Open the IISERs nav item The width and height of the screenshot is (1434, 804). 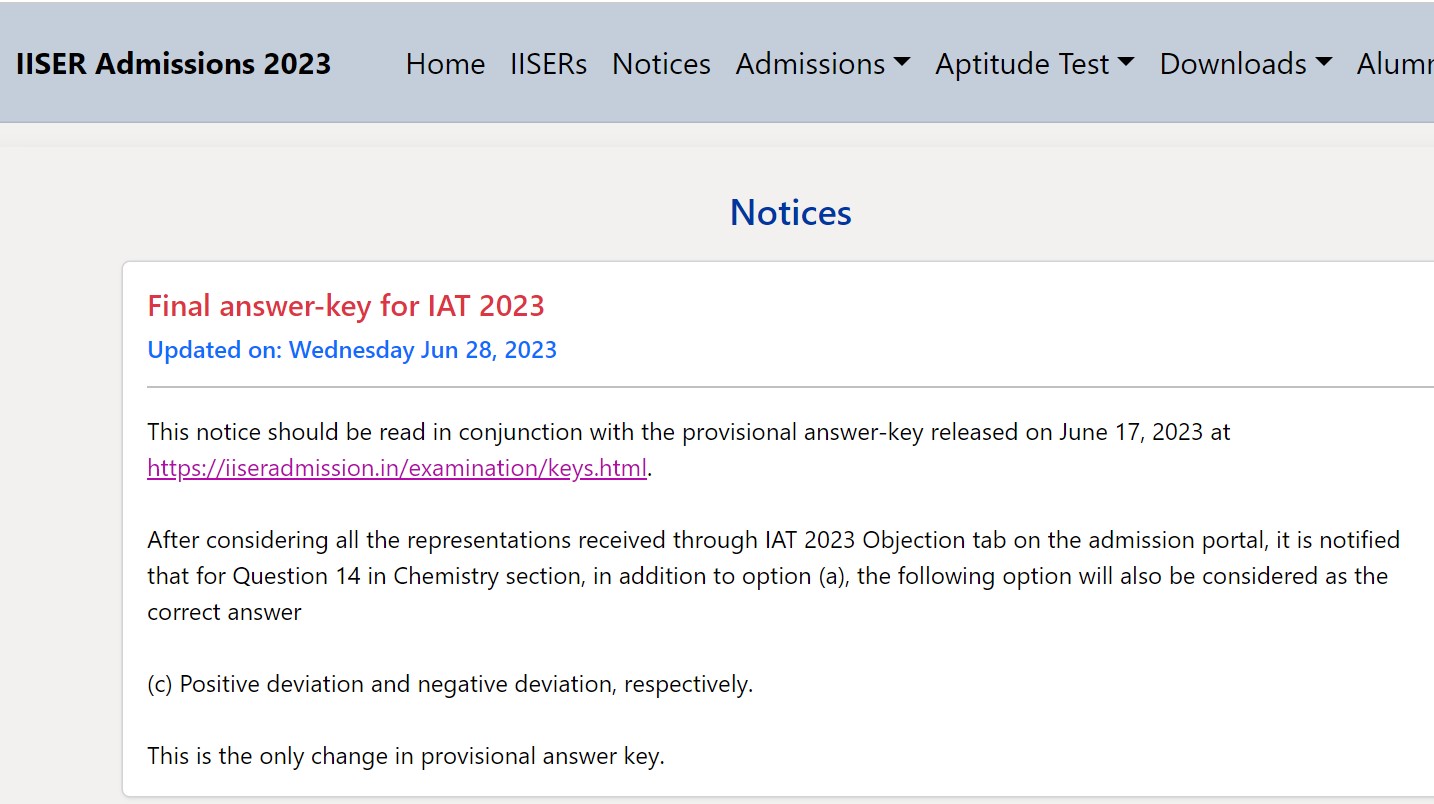pyautogui.click(x=548, y=64)
